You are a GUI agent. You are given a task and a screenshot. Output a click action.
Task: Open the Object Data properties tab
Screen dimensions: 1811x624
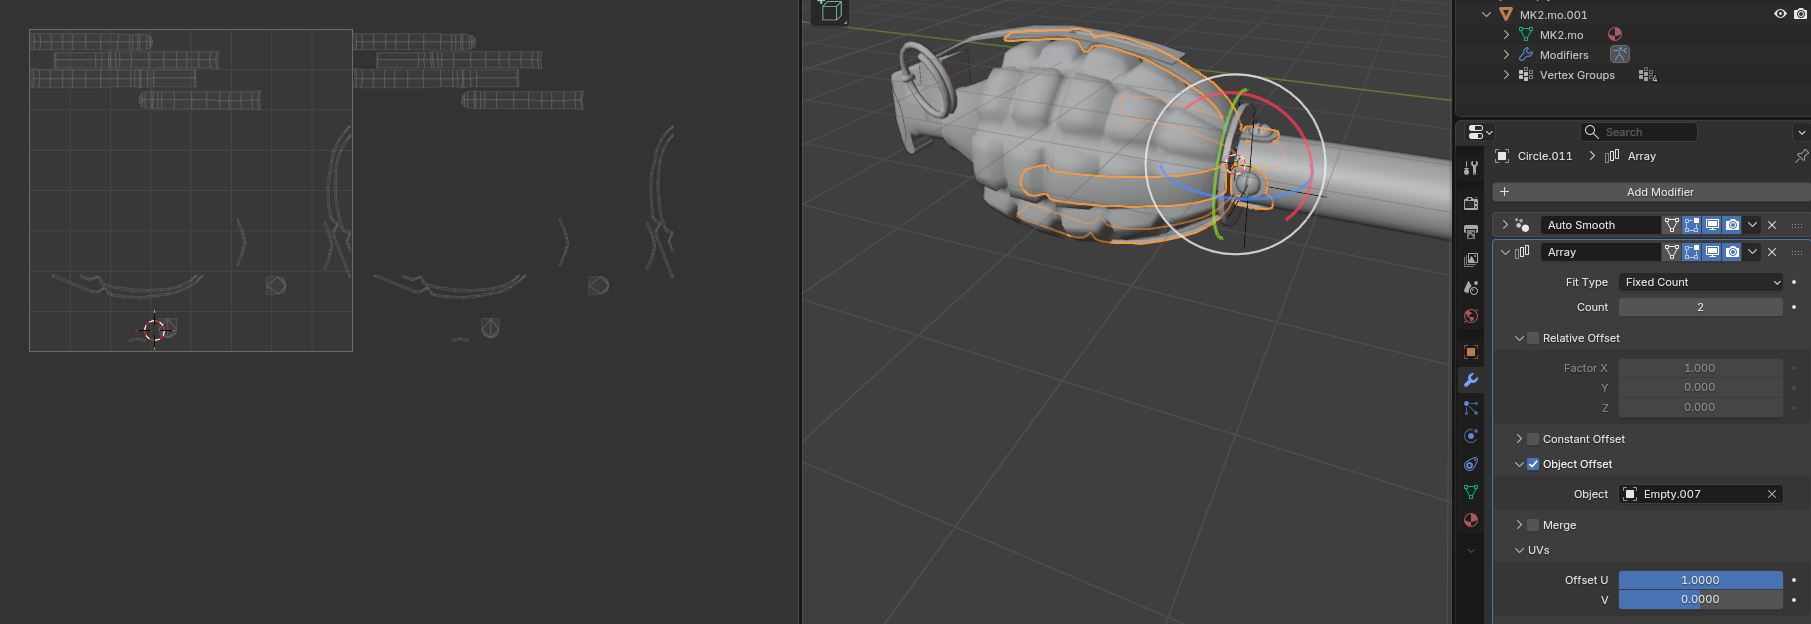coord(1470,492)
